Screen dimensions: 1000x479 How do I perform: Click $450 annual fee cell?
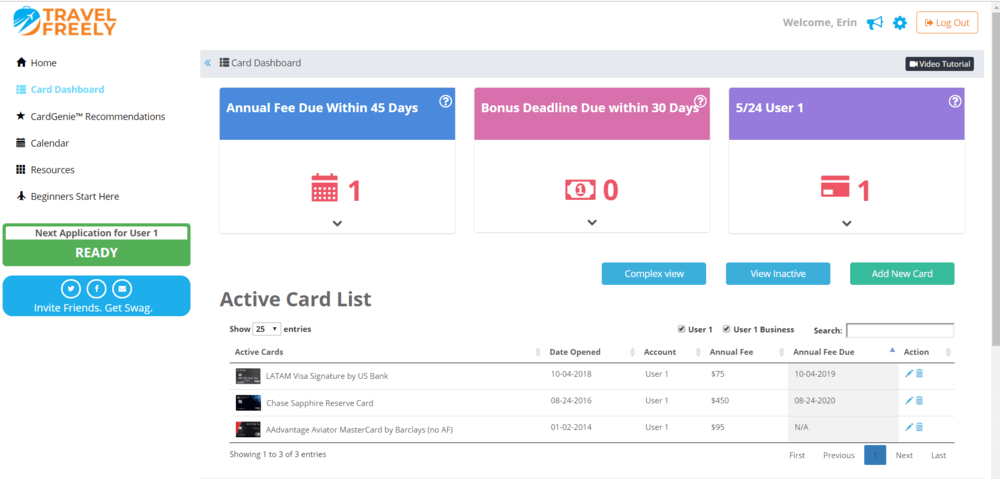[x=720, y=401]
